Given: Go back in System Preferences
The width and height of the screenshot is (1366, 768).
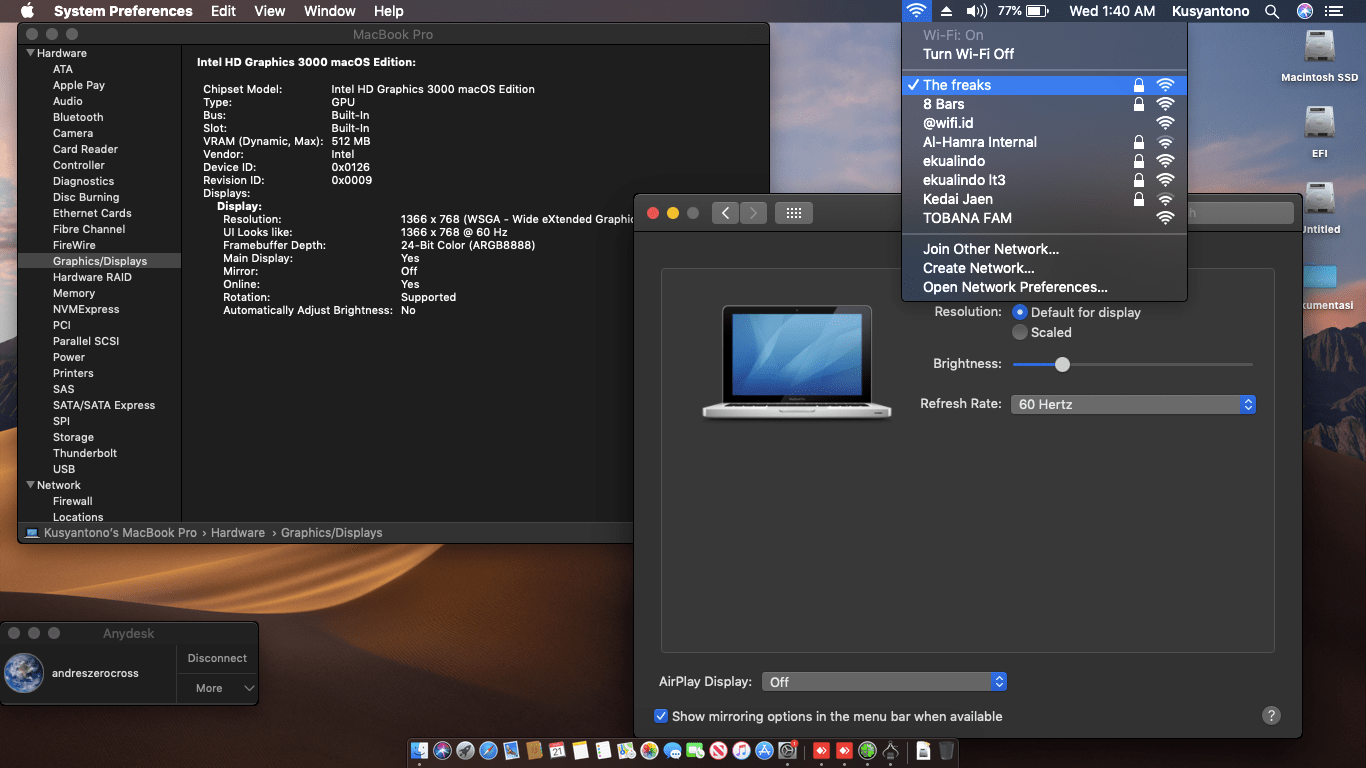Looking at the screenshot, I should (x=726, y=213).
